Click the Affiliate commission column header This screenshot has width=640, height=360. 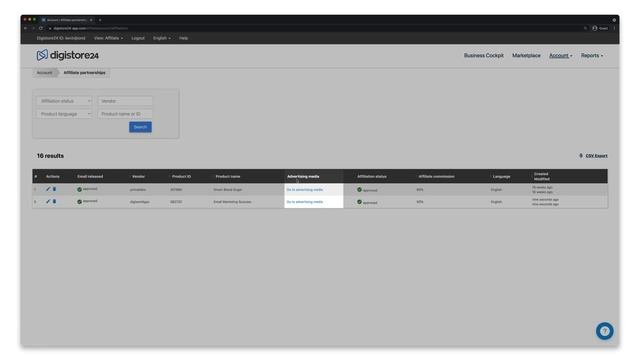pyautogui.click(x=436, y=176)
